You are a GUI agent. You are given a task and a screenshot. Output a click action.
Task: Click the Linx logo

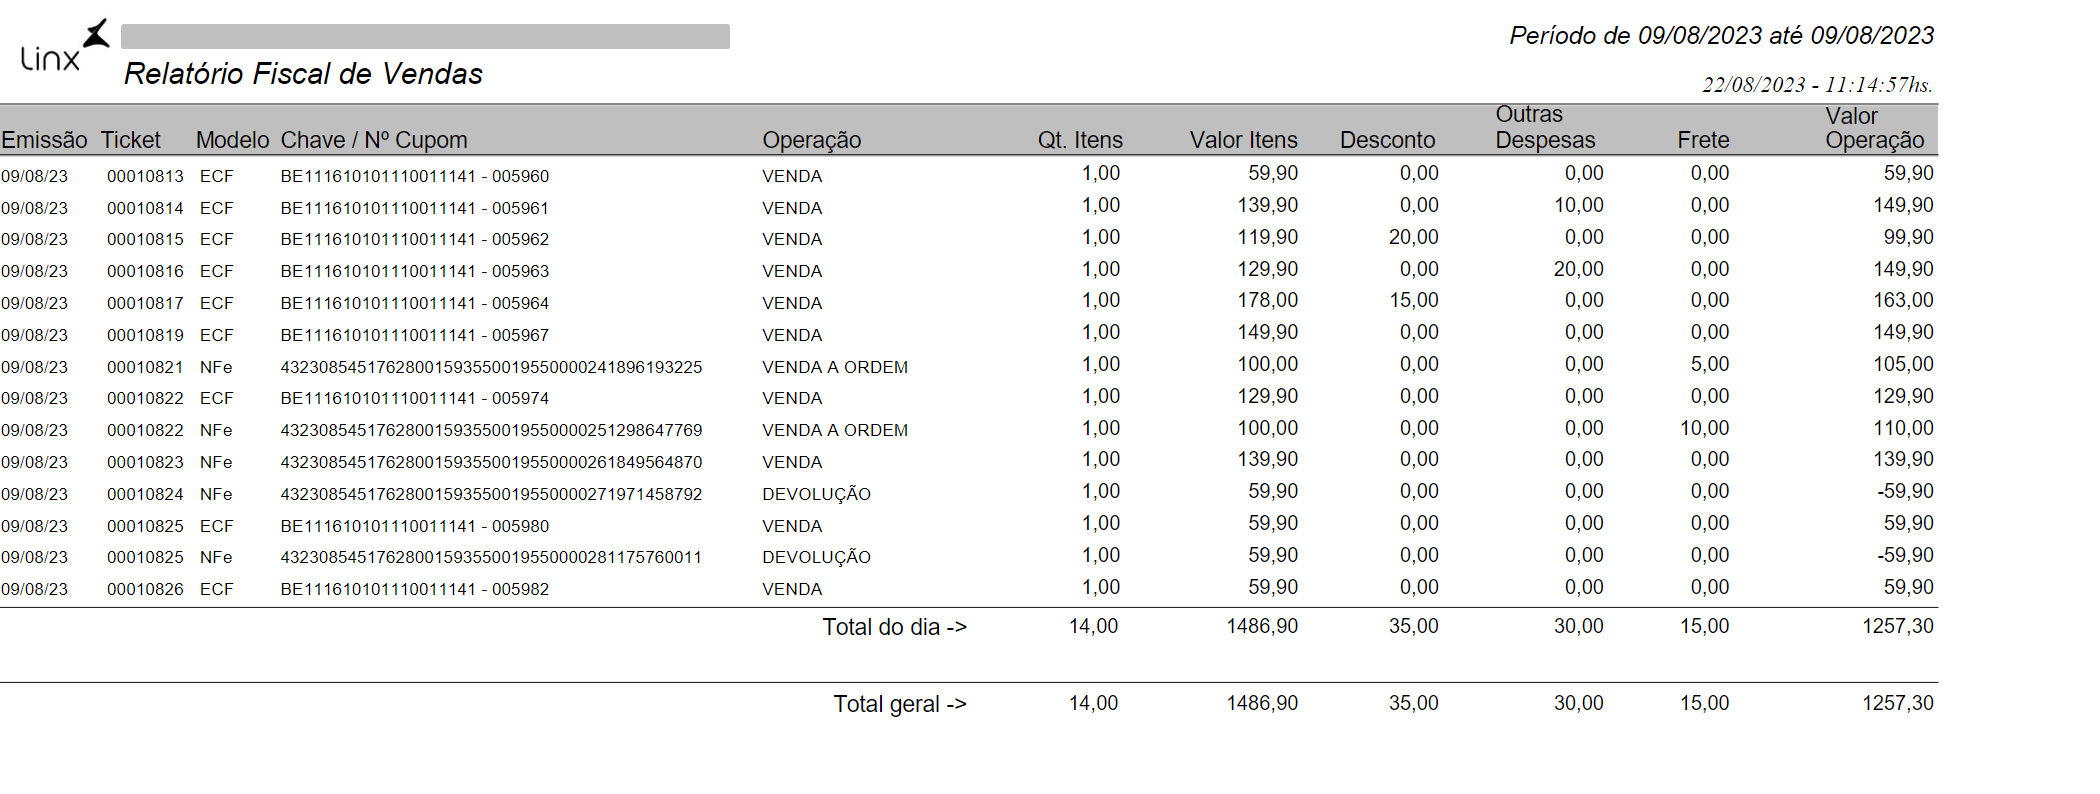(62, 48)
